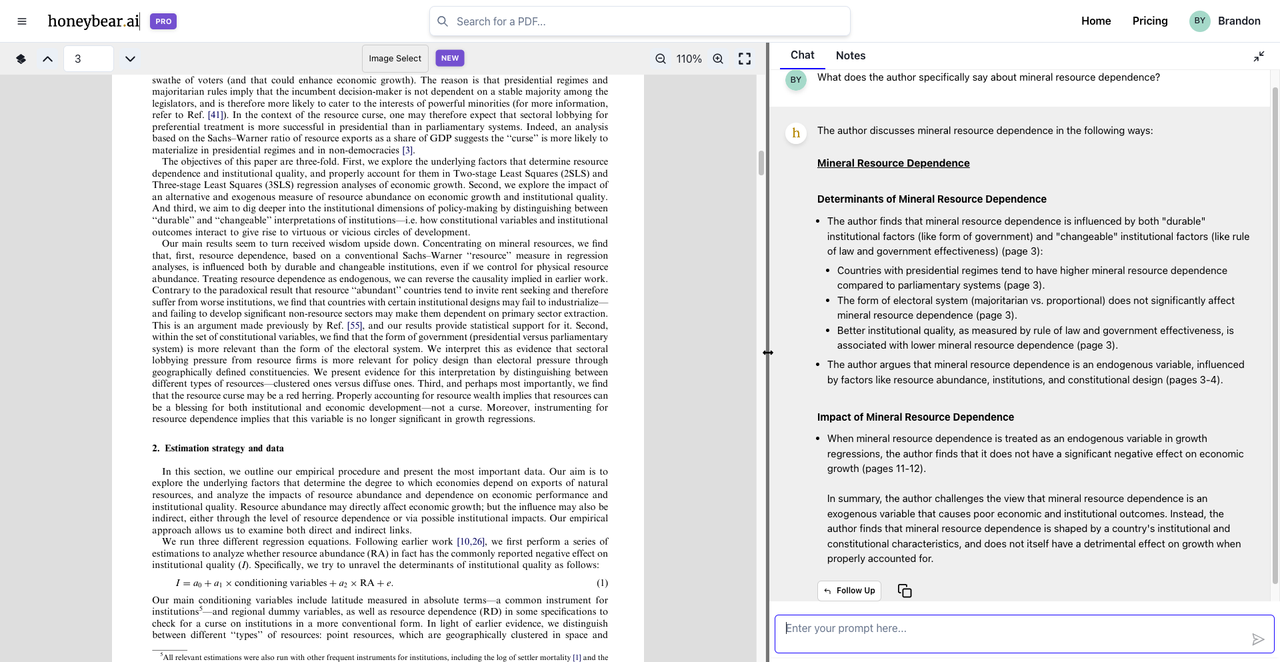
Task: Click Impact of Mineral Resource Dependence heading
Action: coord(915,417)
